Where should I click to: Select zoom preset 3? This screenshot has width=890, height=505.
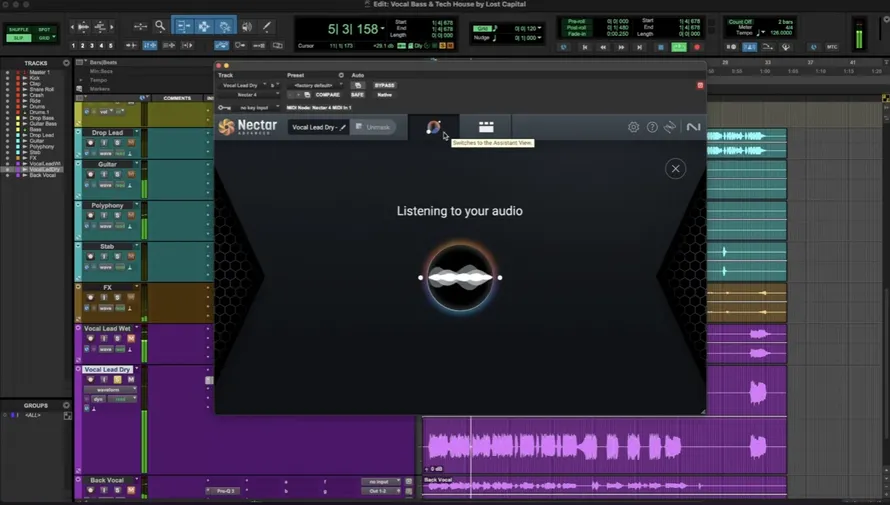point(92,45)
